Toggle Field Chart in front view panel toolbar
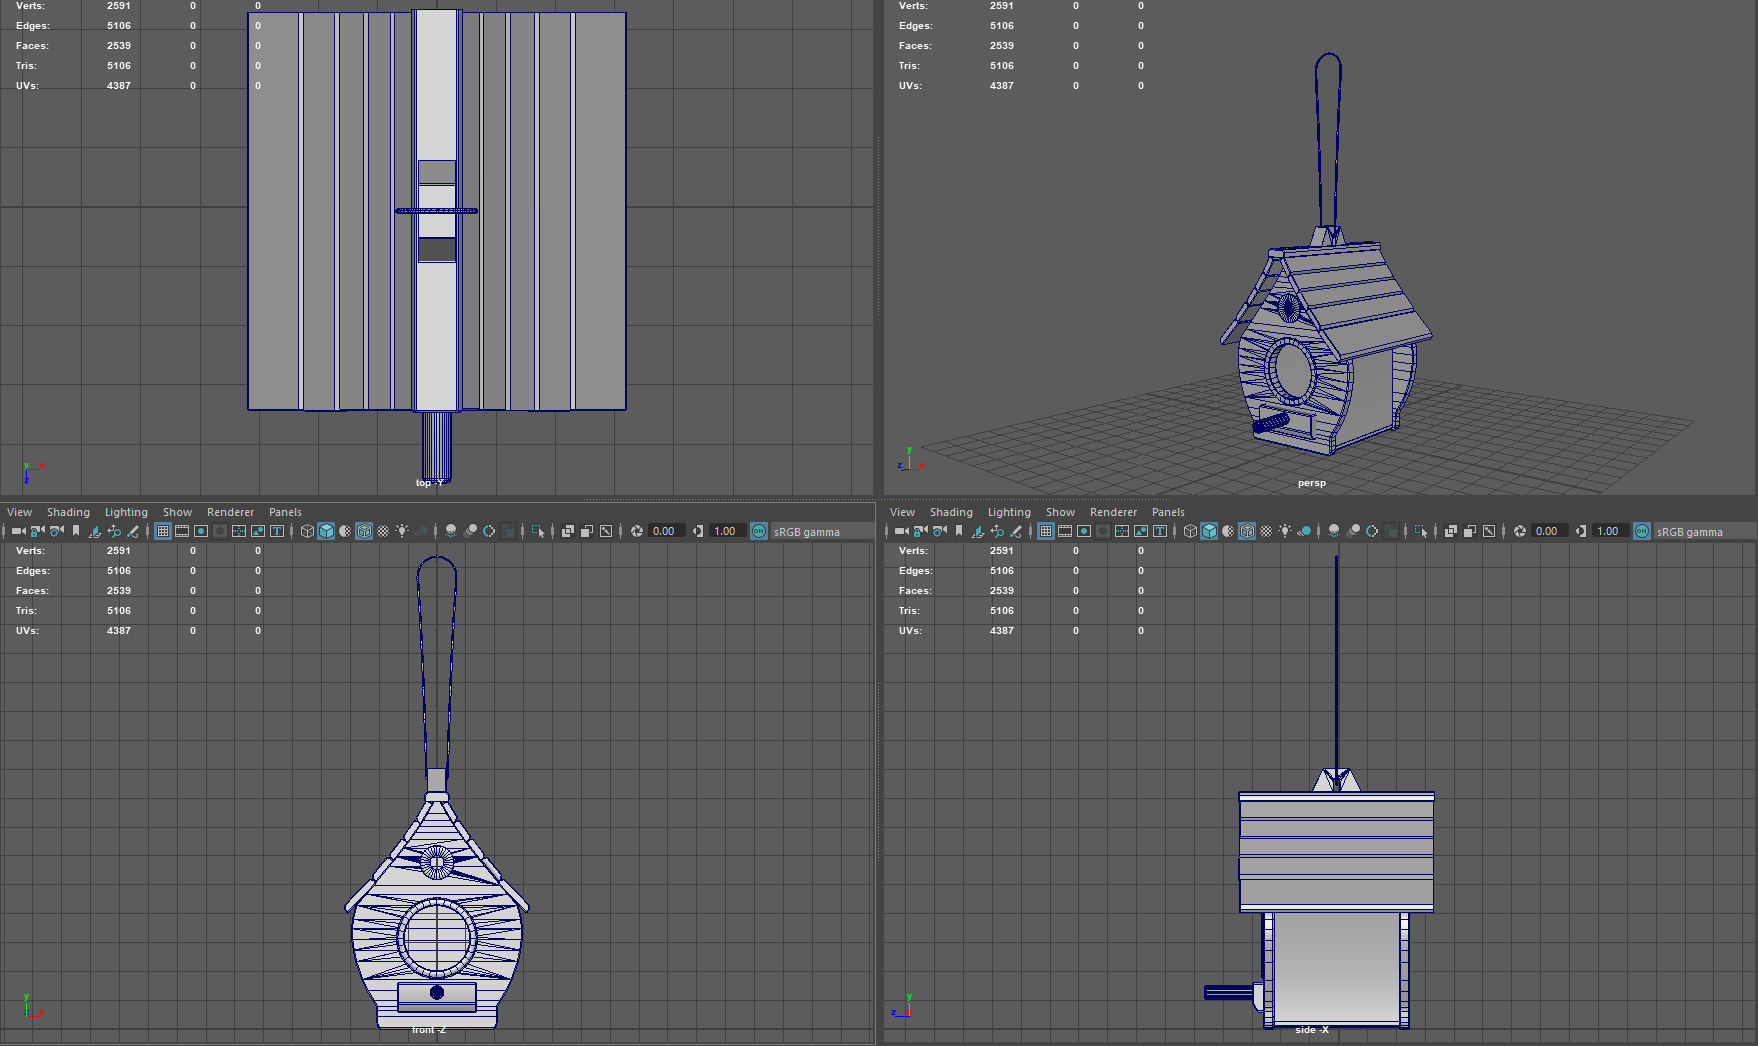1758x1046 pixels. [239, 531]
